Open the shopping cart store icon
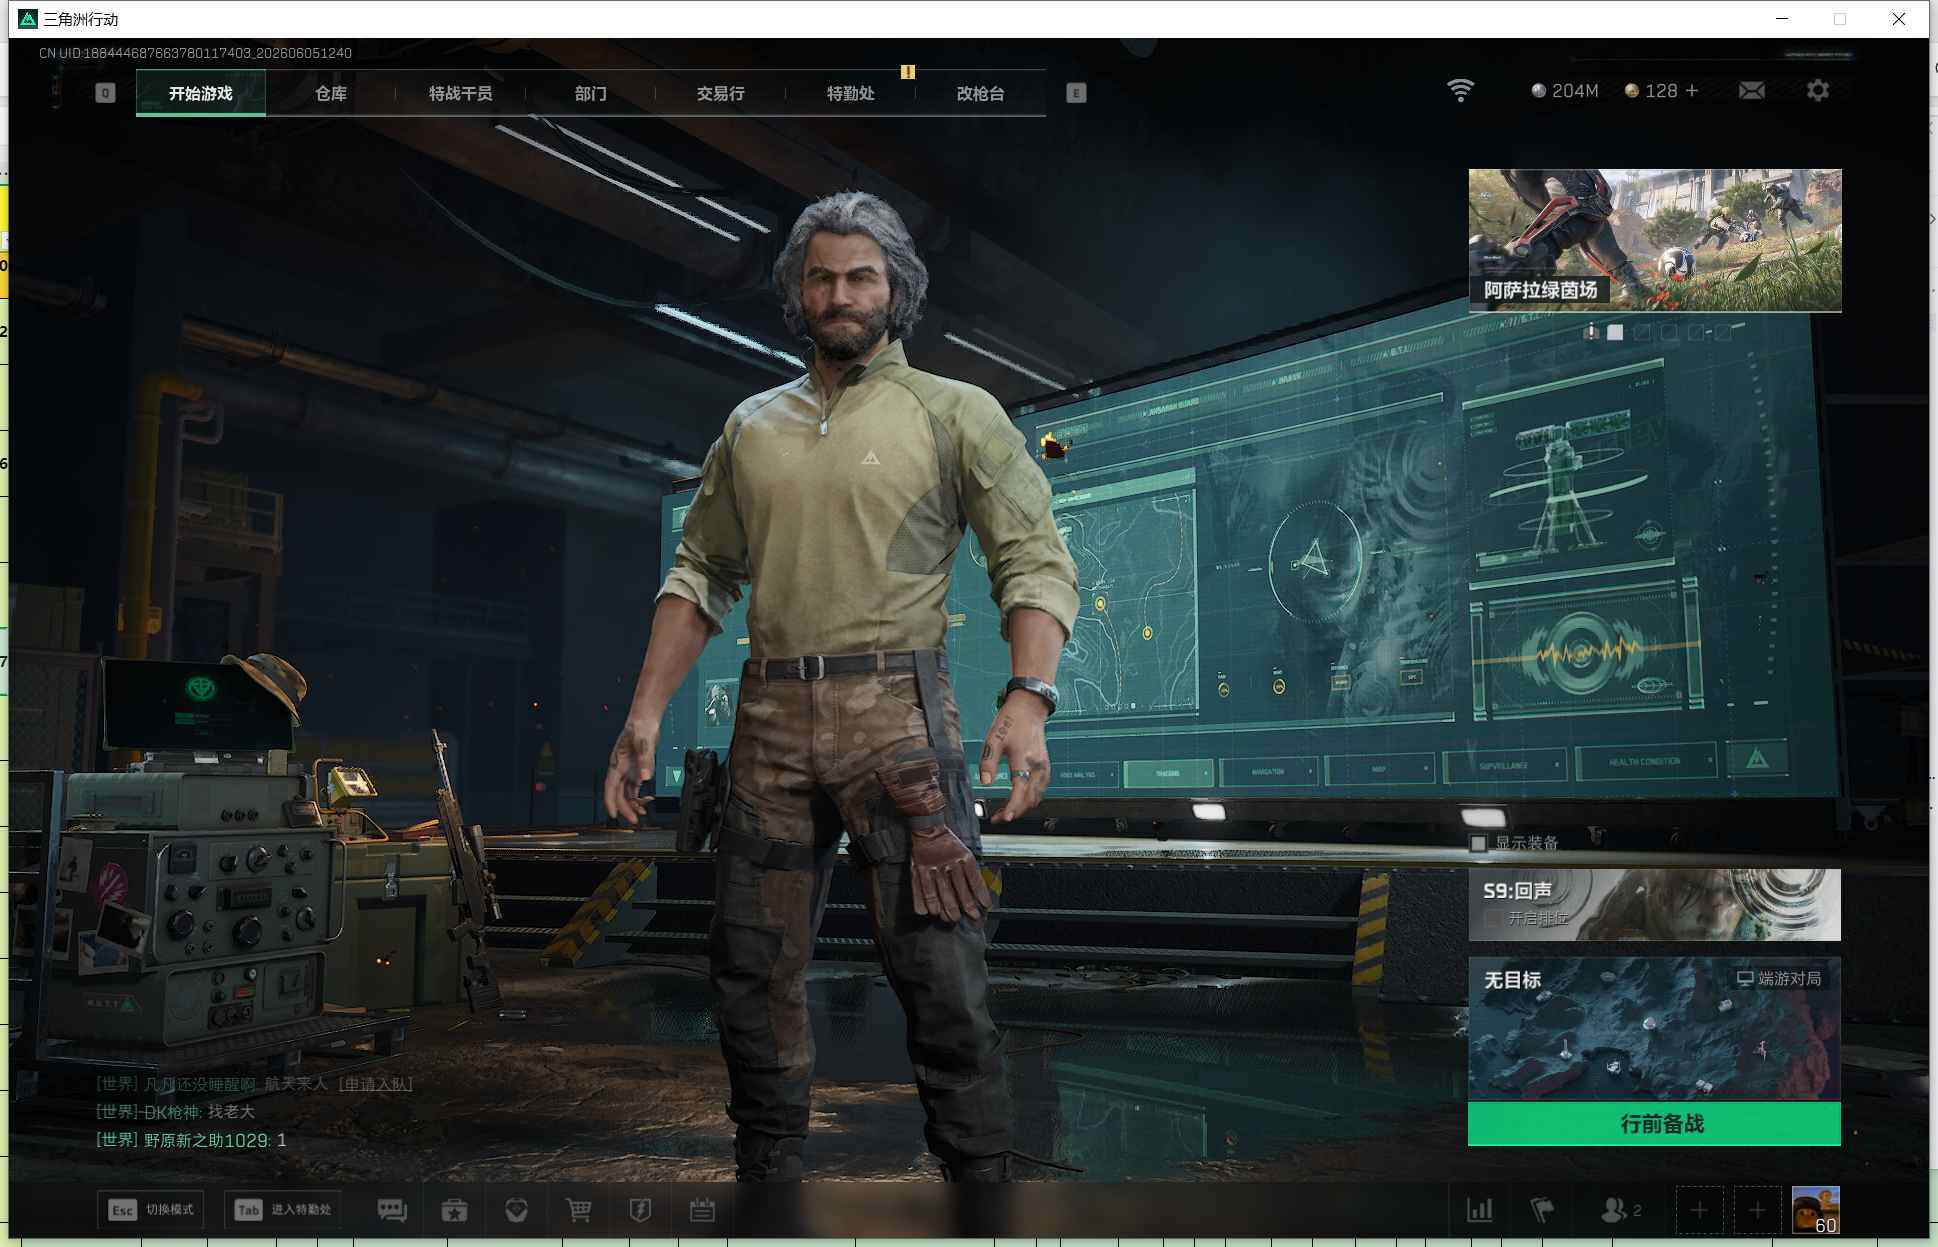This screenshot has width=1938, height=1247. (579, 1210)
